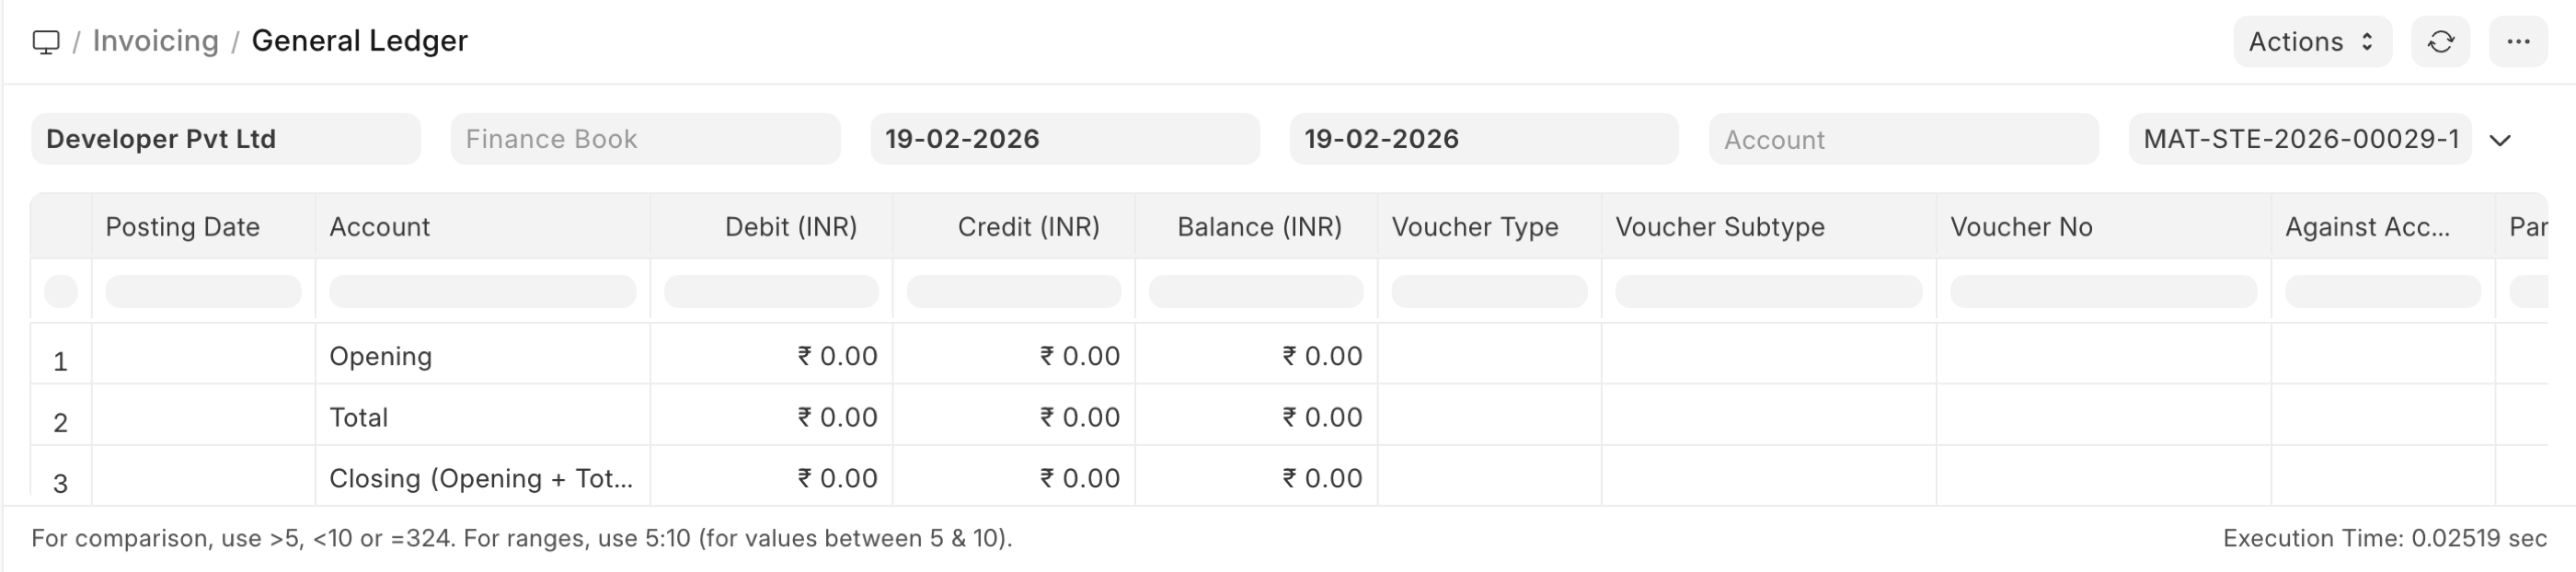The width and height of the screenshot is (2576, 572).
Task: Sort by Posting Date column header
Action: 183,227
